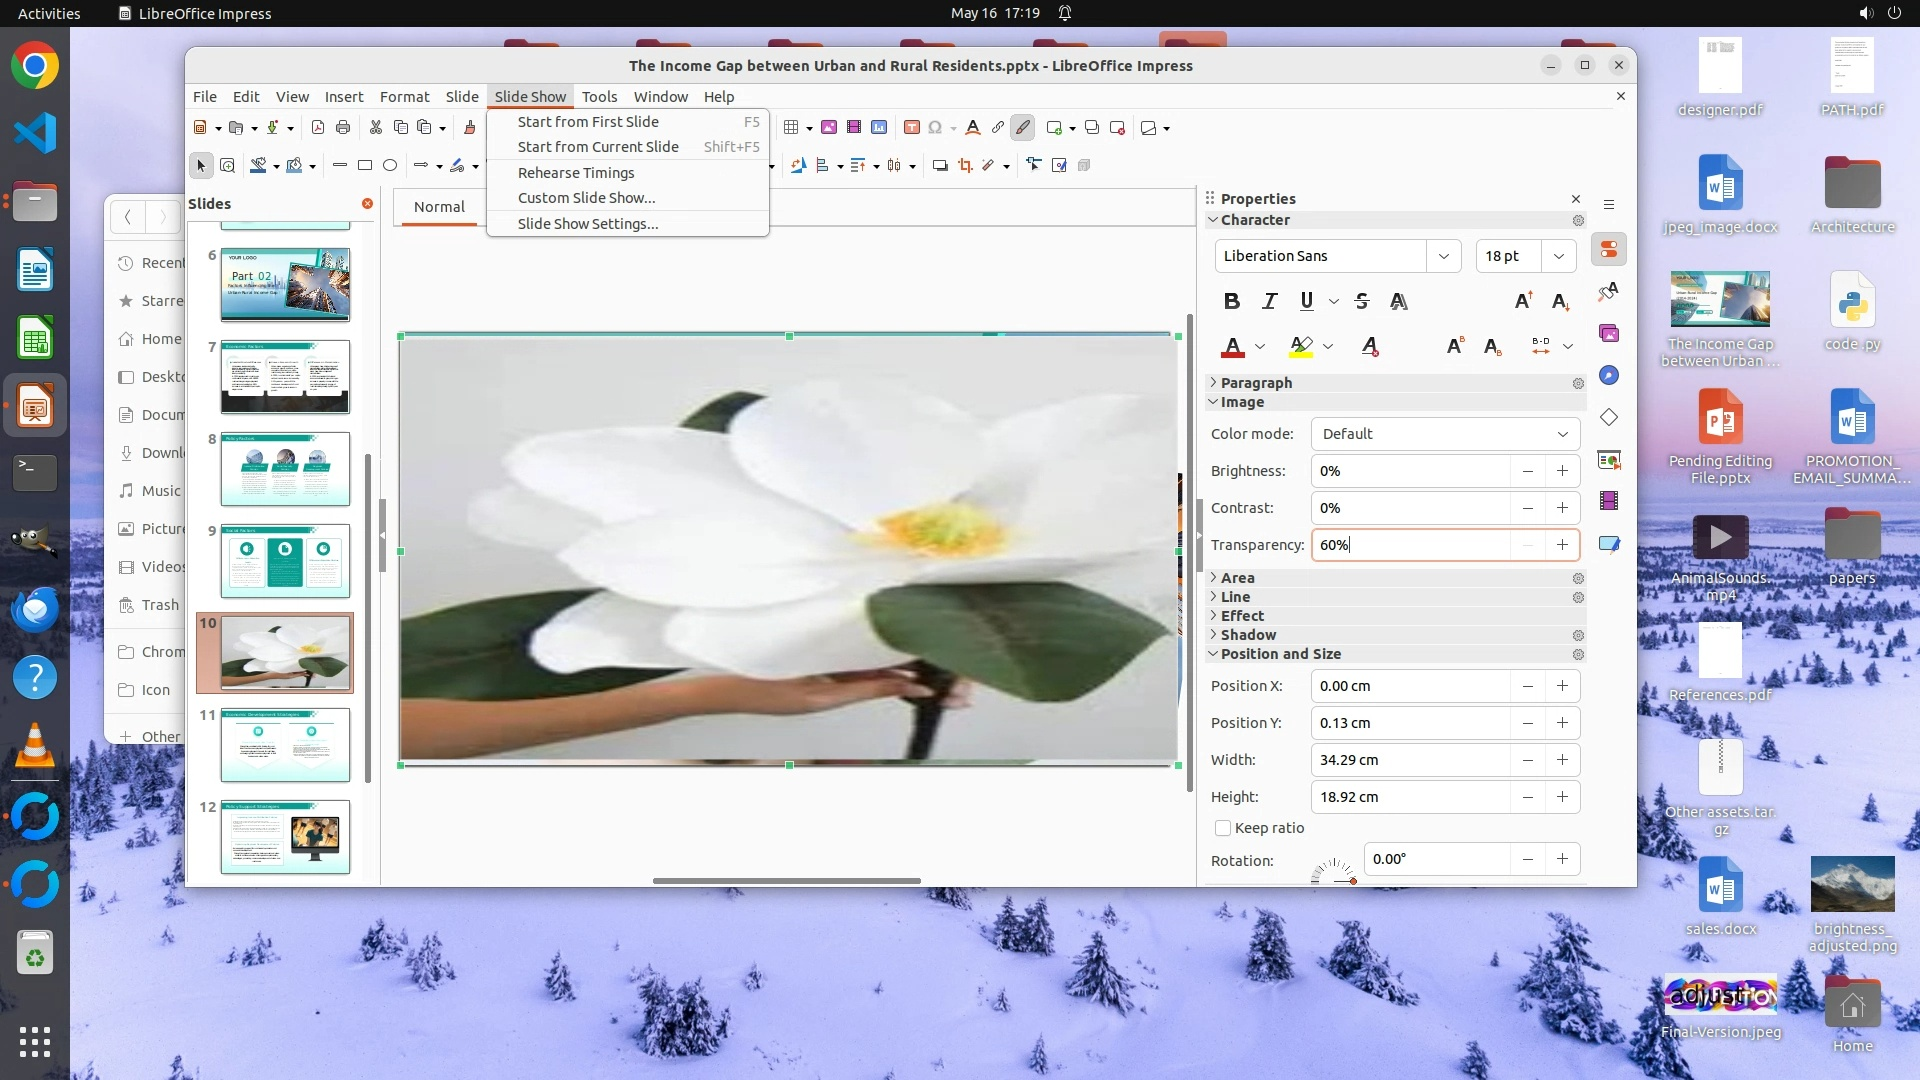Open the Color mode dropdown
This screenshot has height=1080, width=1920.
tap(1445, 434)
